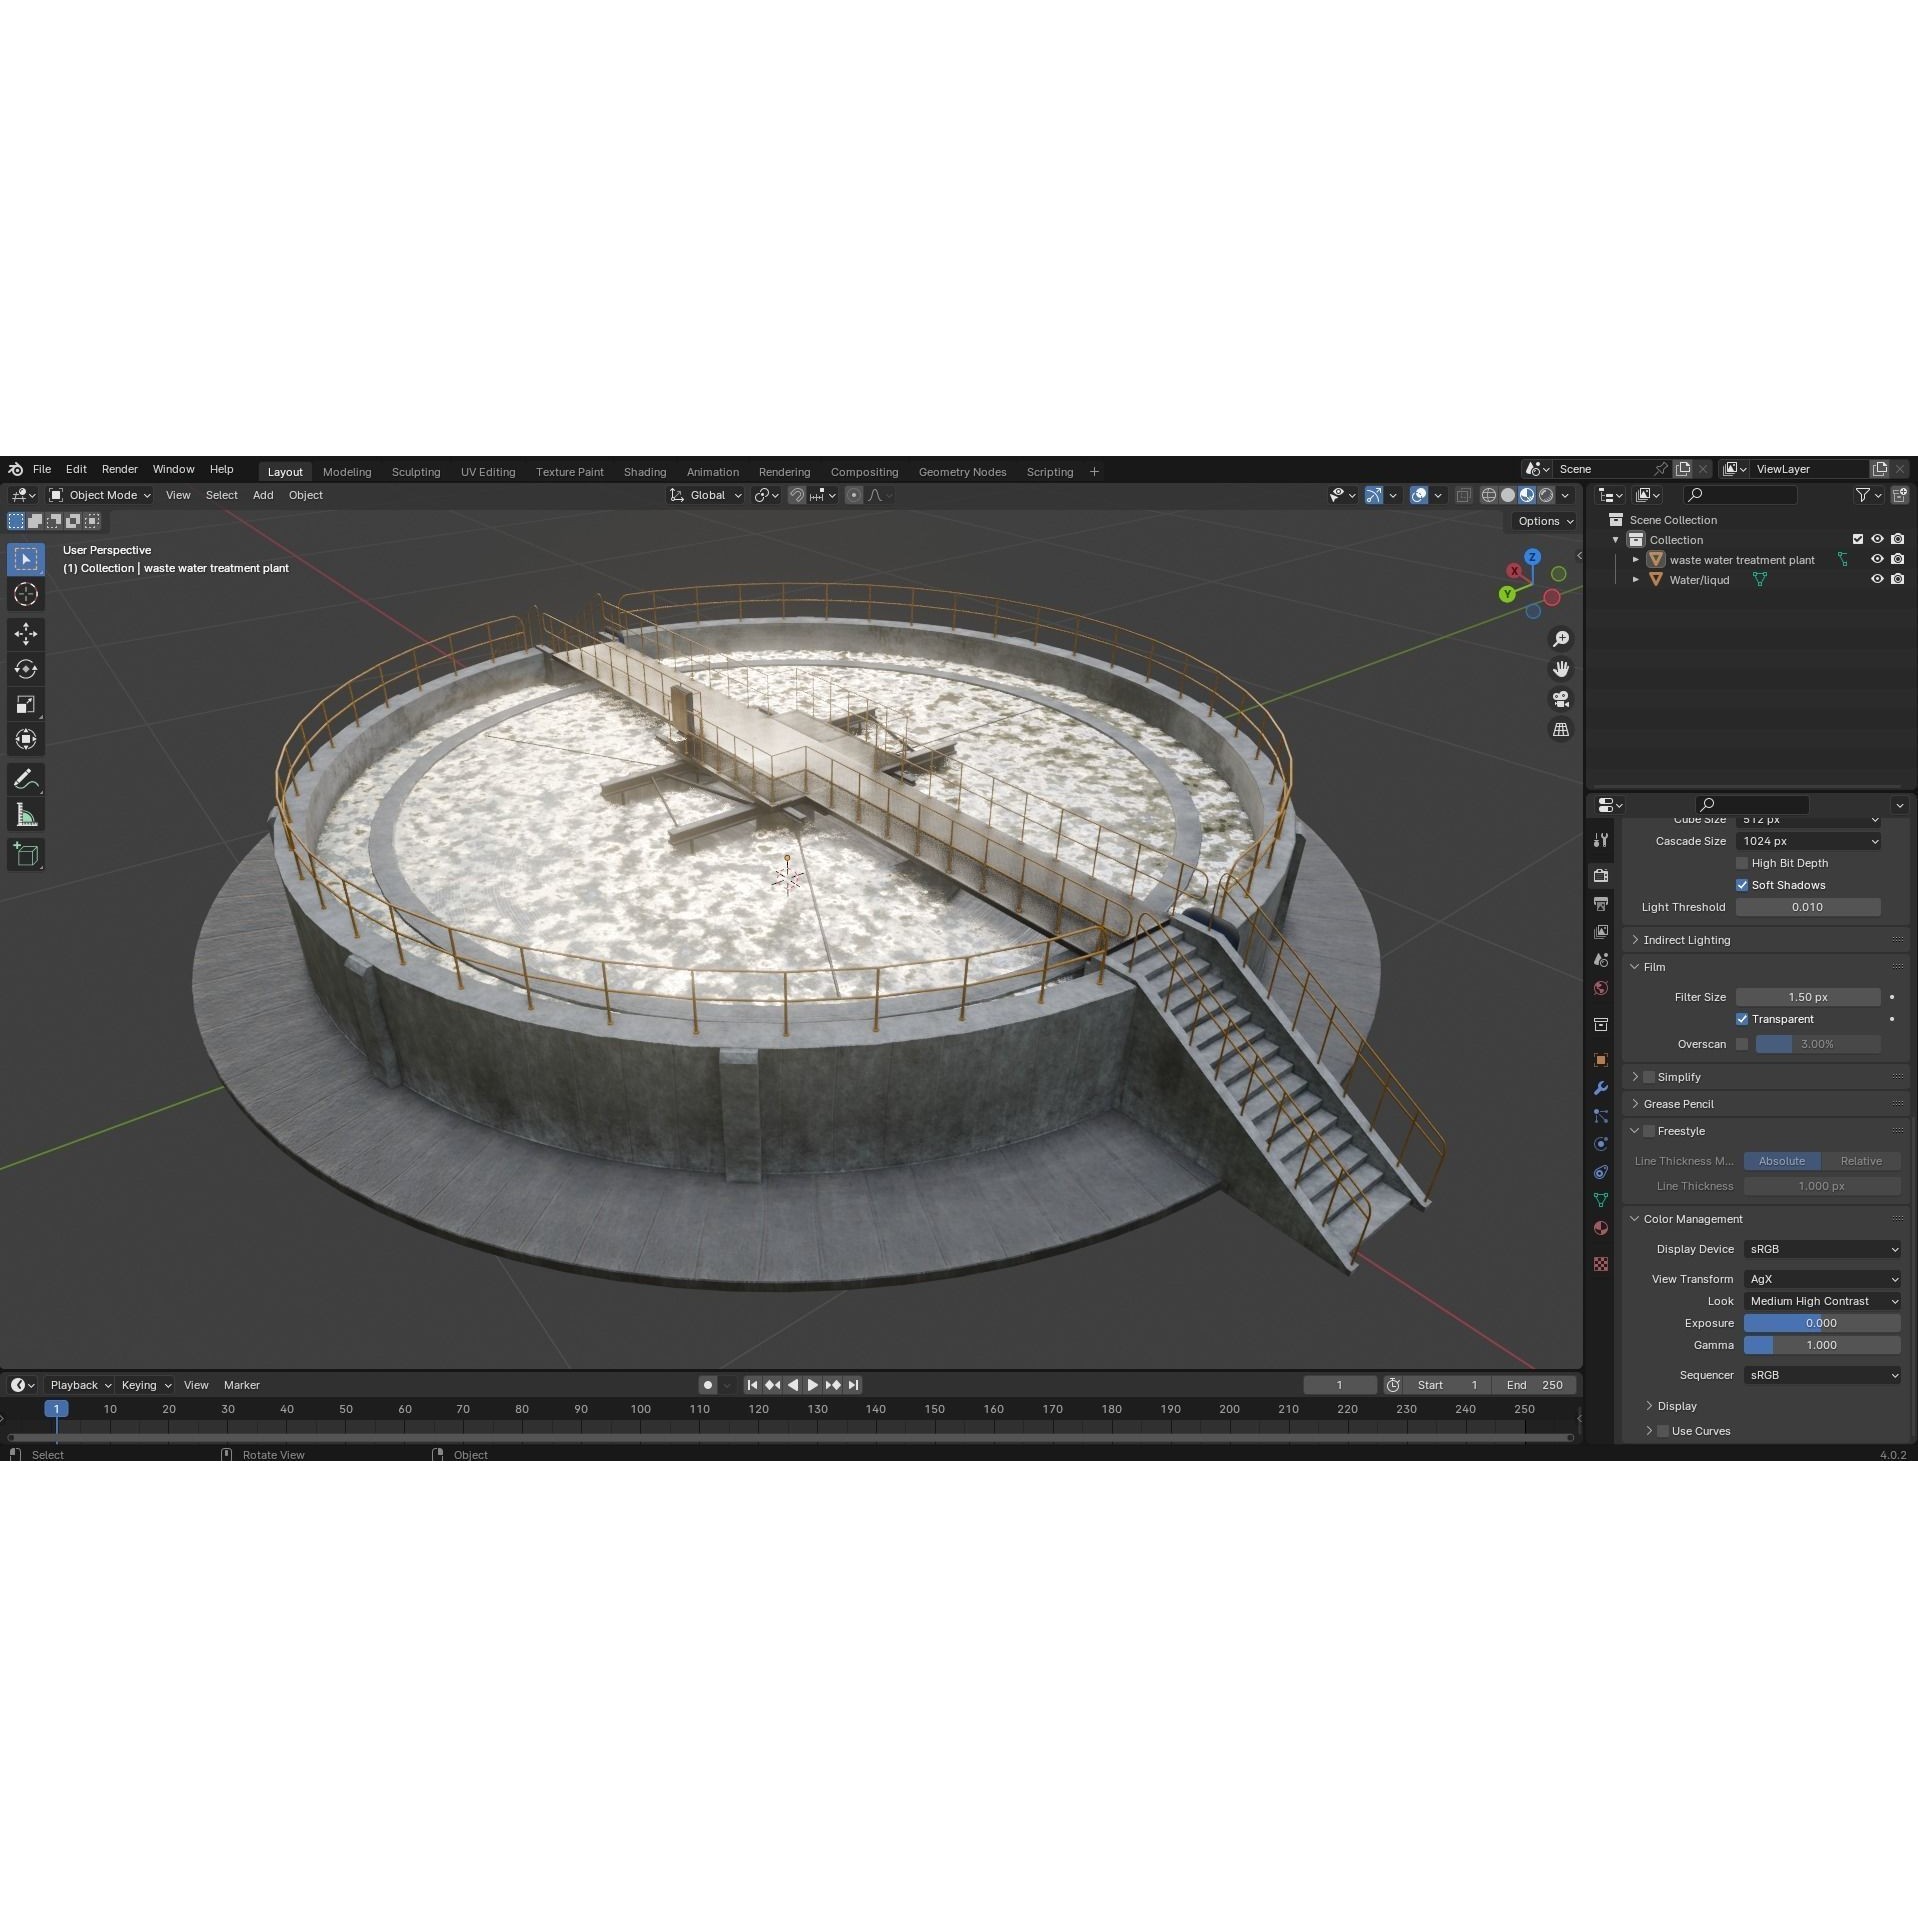
Task: Uncheck the Transparent option under Film
Action: click(x=1742, y=1018)
